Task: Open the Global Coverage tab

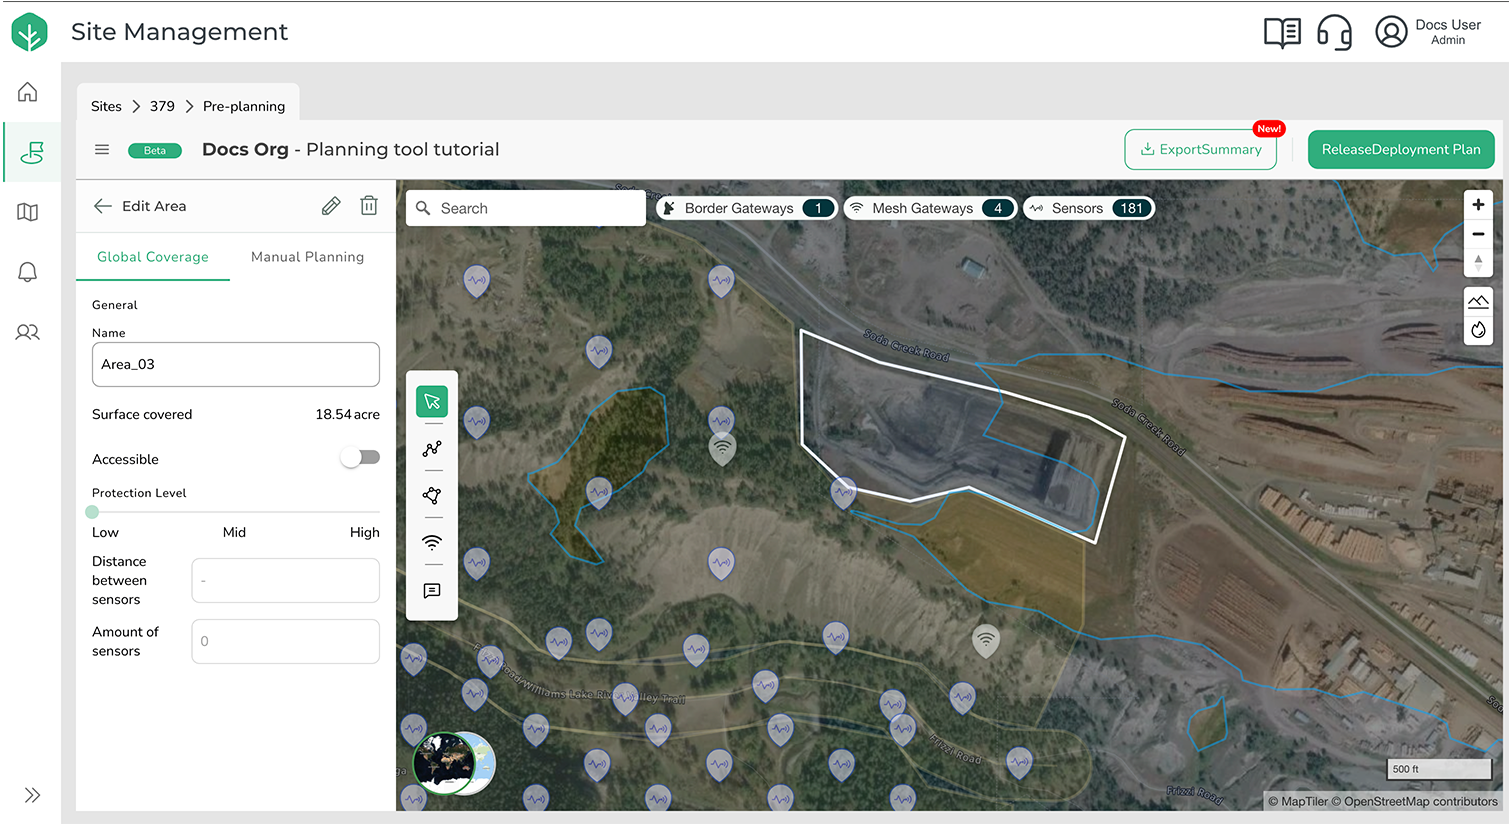Action: [153, 257]
